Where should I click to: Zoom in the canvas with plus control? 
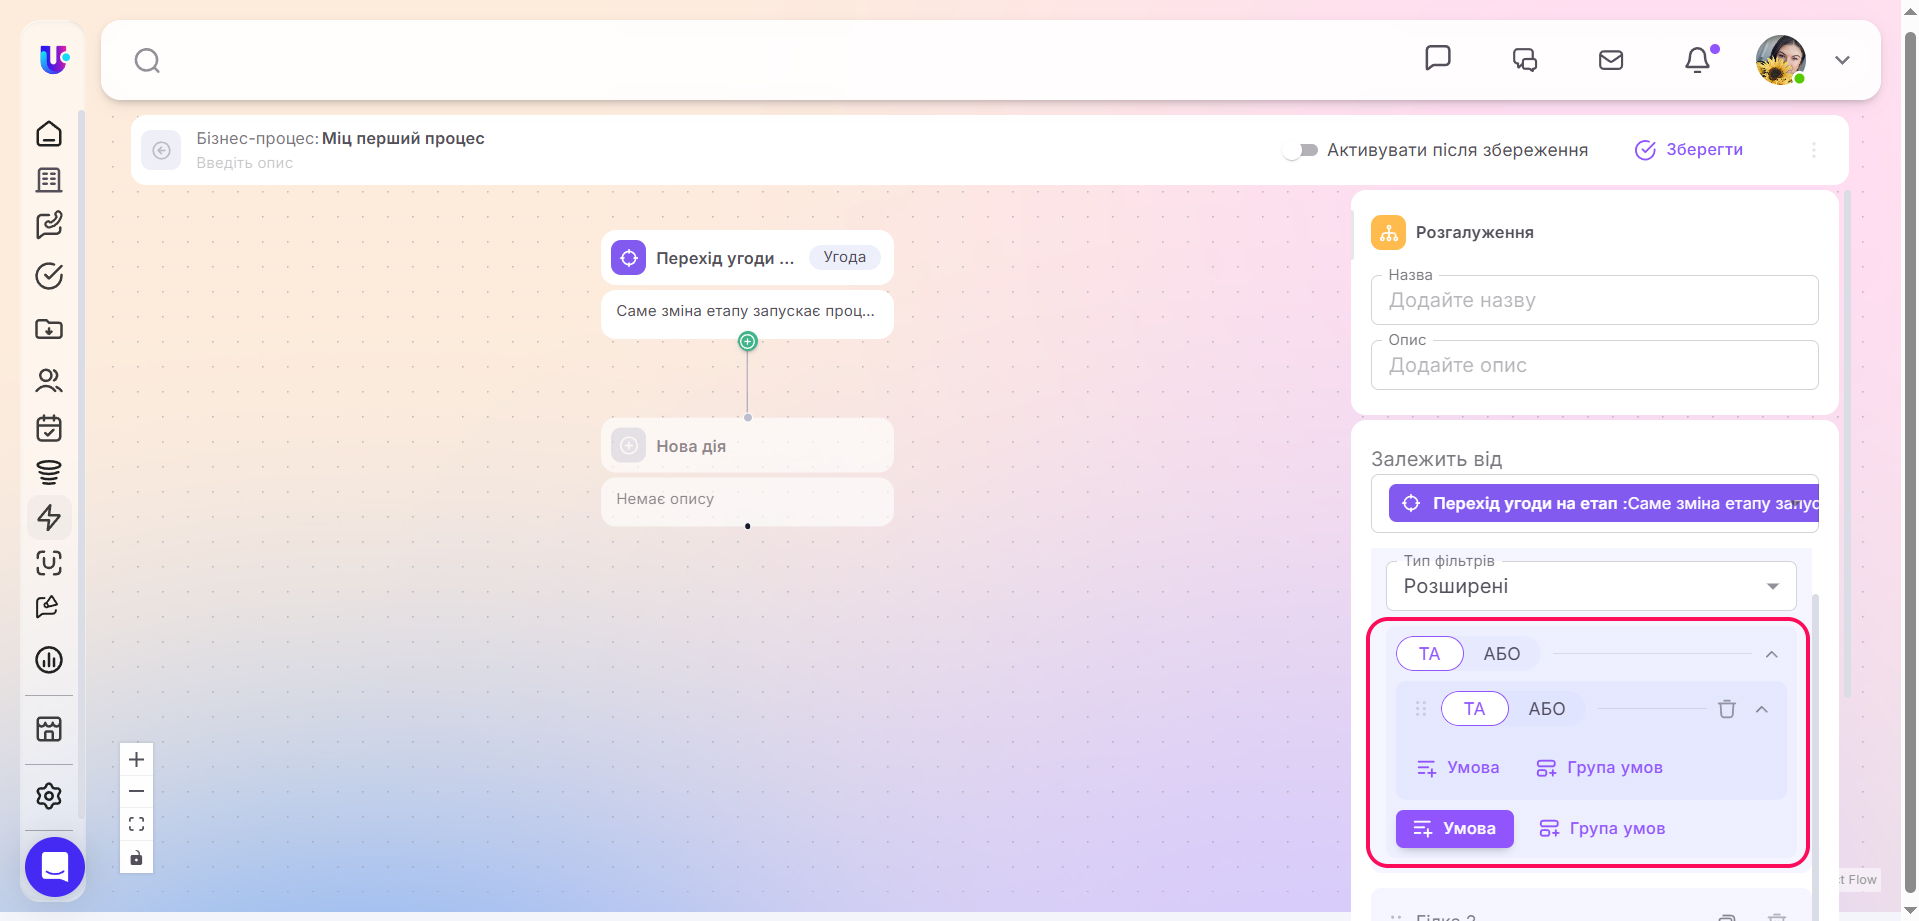point(136,759)
